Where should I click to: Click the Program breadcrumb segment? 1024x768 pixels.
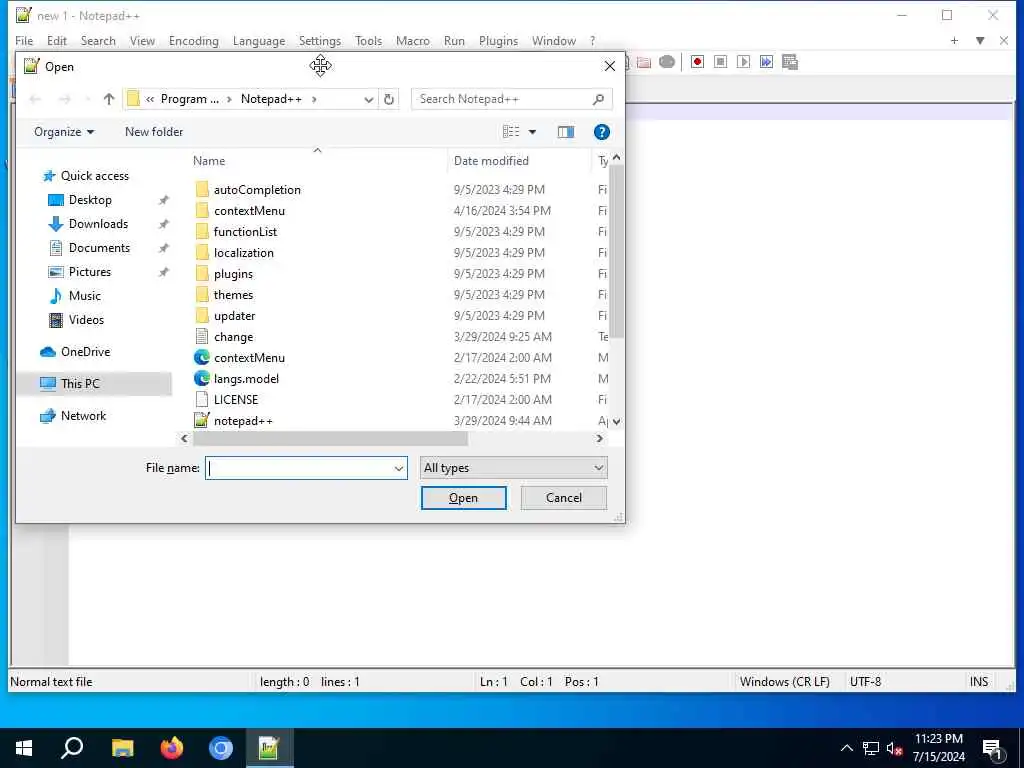tap(189, 99)
